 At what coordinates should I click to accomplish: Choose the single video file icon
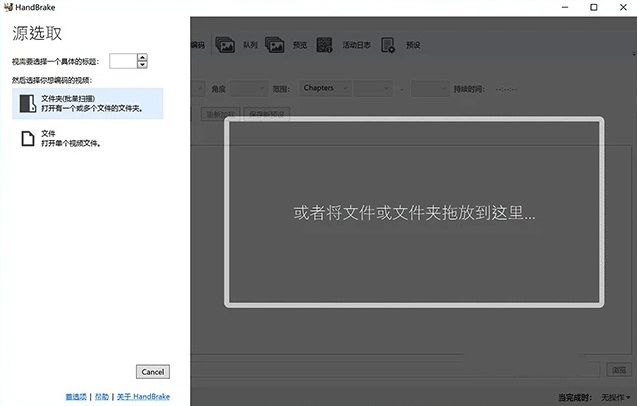(x=28, y=138)
